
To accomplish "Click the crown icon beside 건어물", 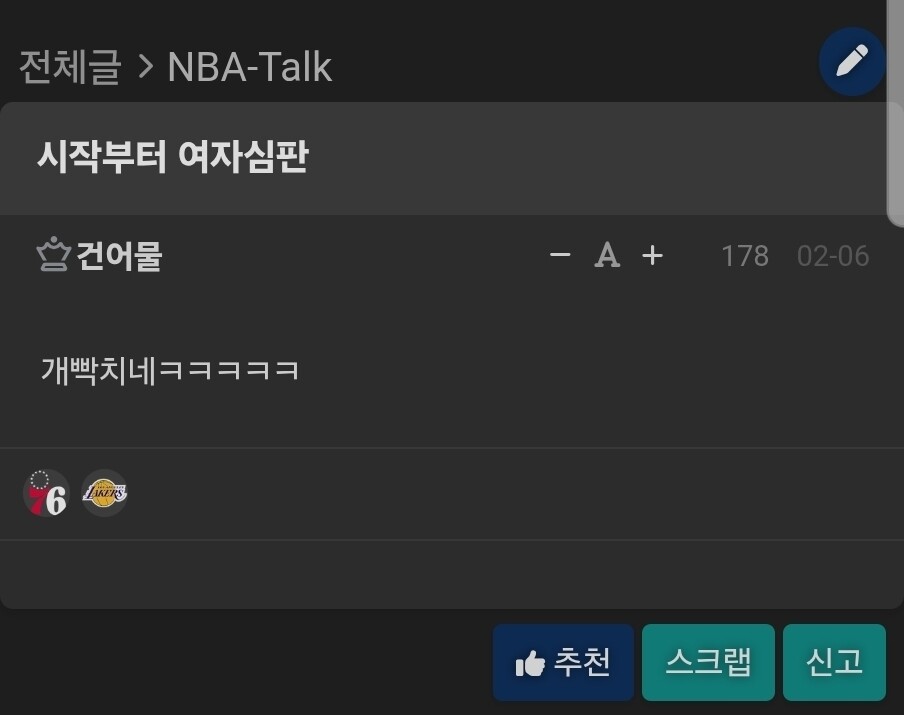I will point(53,254).
